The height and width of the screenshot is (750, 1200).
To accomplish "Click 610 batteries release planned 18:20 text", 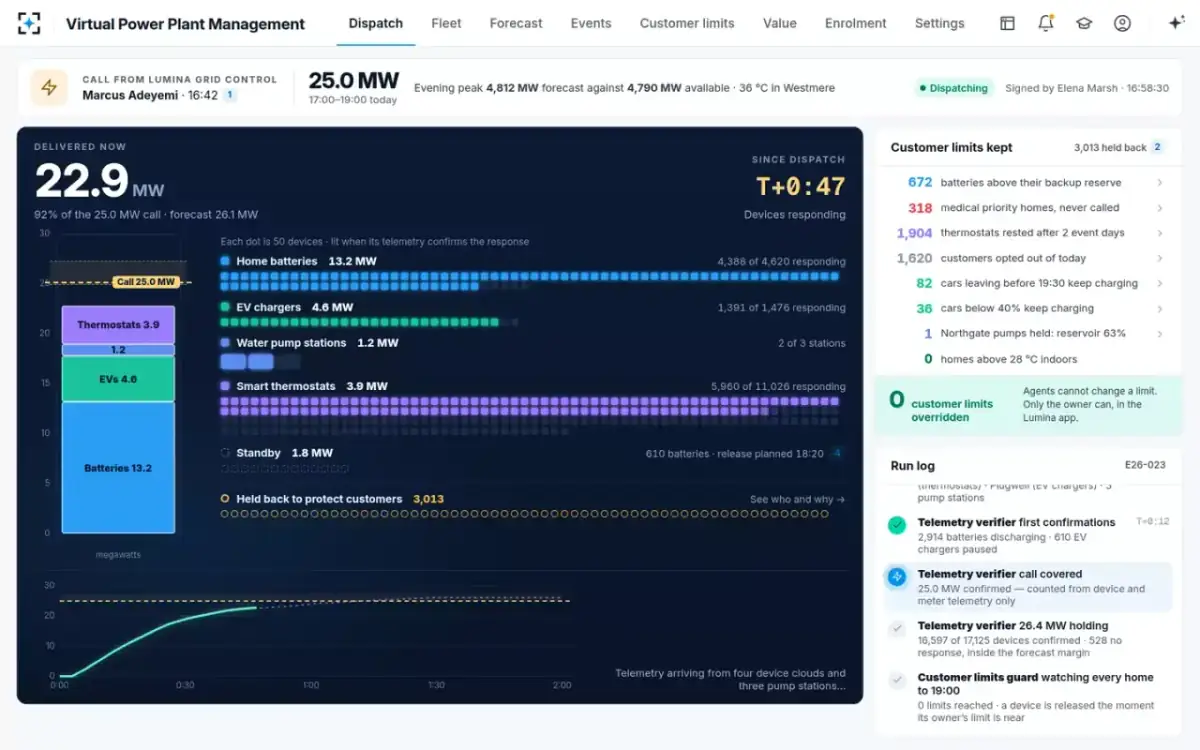I will tap(735, 453).
